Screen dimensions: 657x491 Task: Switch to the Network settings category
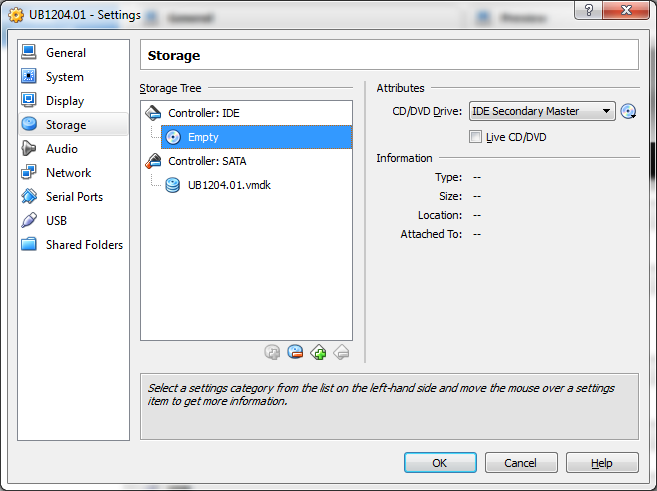point(68,173)
